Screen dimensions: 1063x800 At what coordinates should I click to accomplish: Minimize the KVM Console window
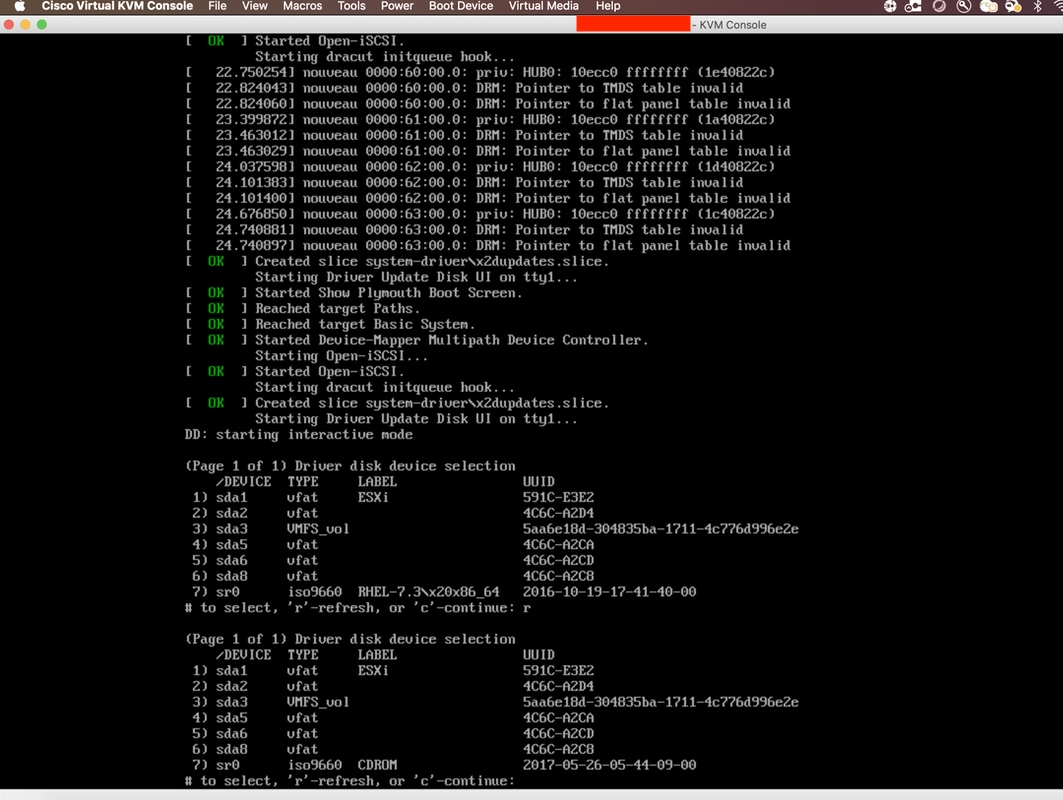(25, 24)
